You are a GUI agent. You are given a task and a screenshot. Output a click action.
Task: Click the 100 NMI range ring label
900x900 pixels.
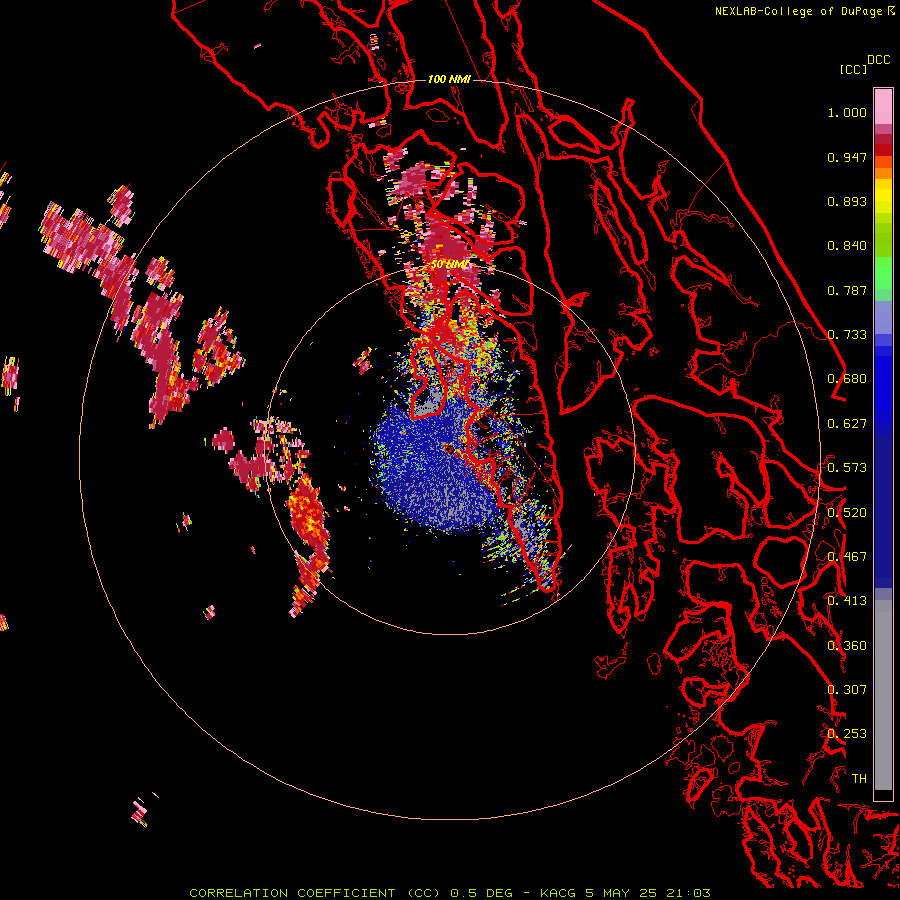[x=449, y=79]
